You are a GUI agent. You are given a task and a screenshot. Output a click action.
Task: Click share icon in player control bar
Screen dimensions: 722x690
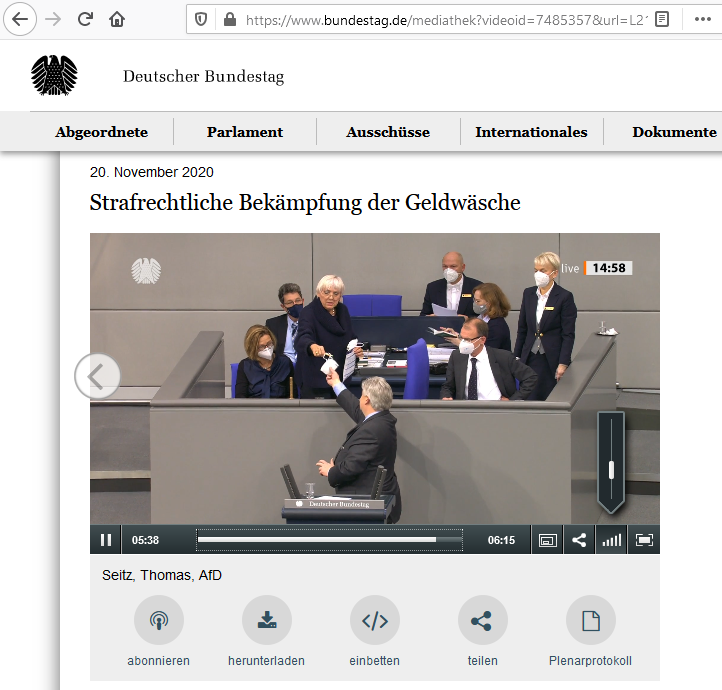click(x=579, y=540)
